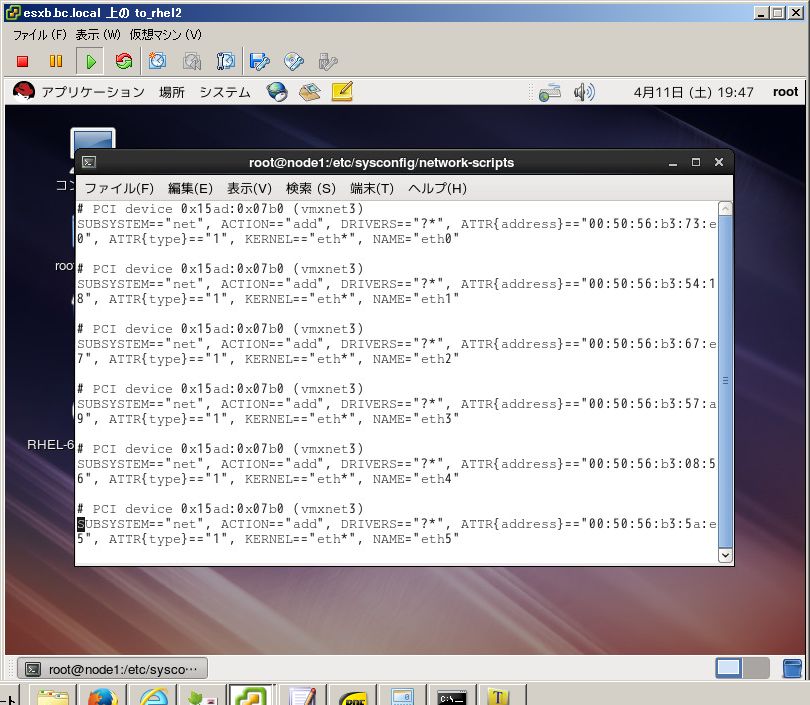Click the line ending NAME="eth1"
The width and height of the screenshot is (810, 705).
[x=268, y=299]
